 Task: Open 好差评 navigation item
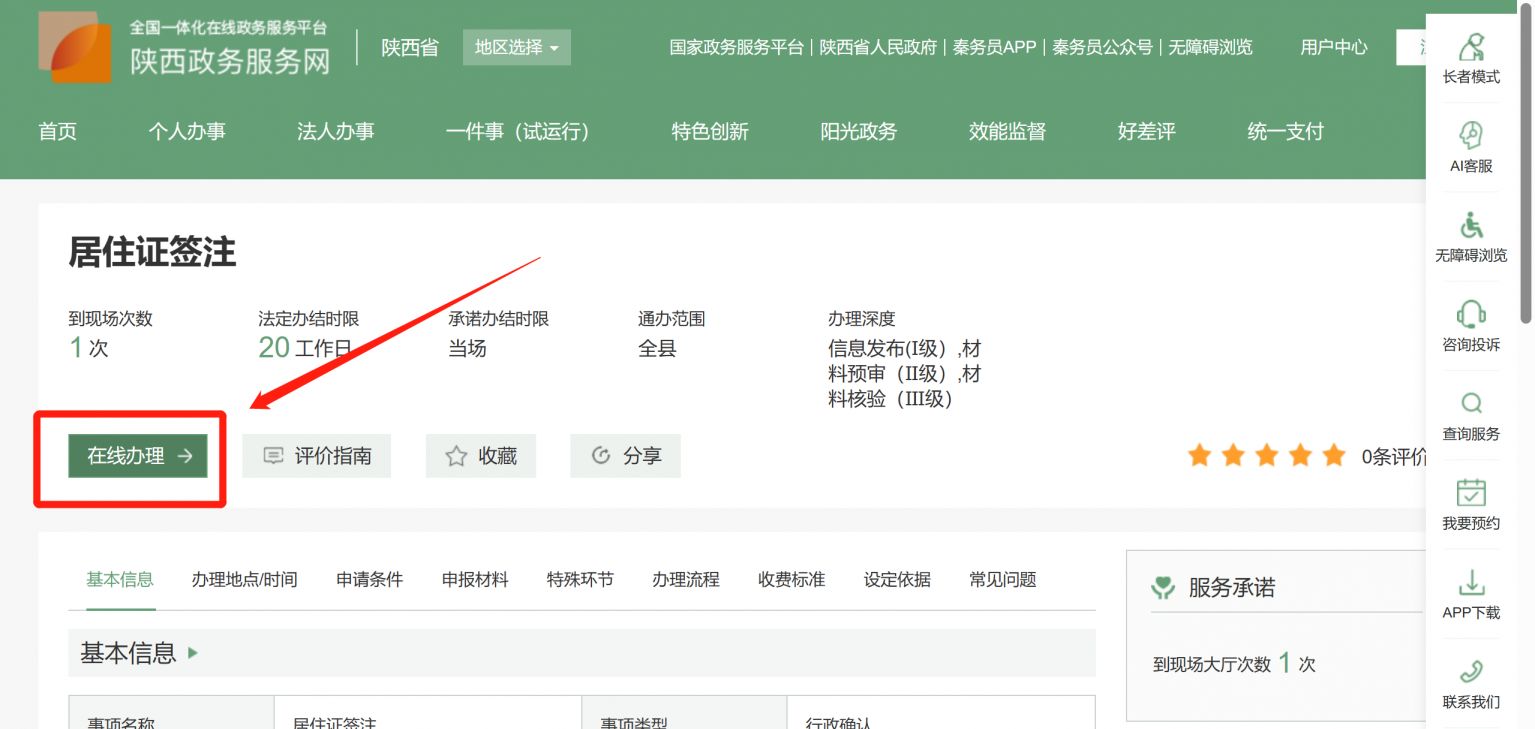point(1146,131)
